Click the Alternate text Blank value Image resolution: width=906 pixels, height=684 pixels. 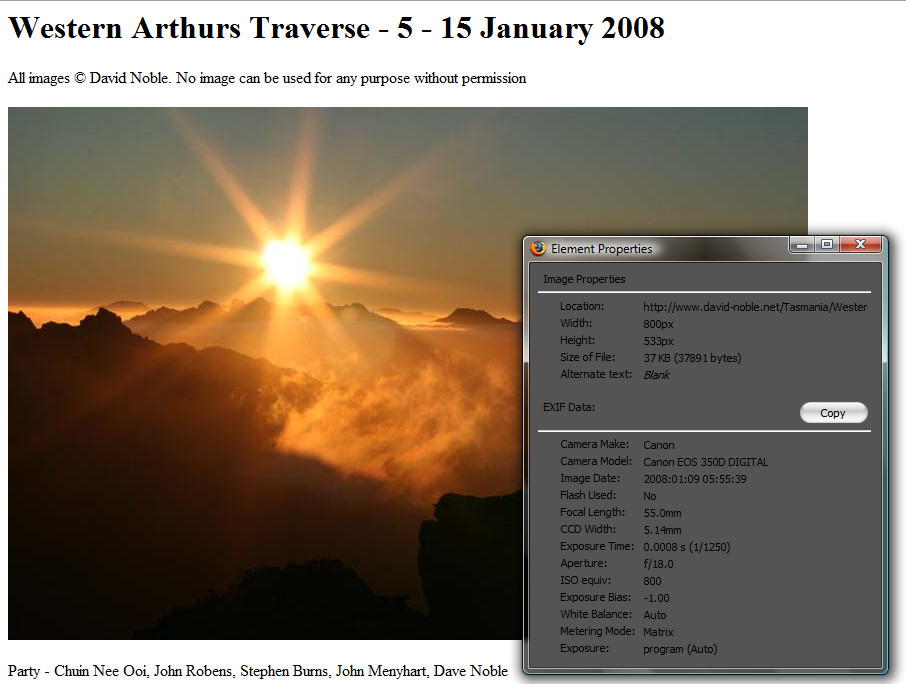[x=656, y=375]
